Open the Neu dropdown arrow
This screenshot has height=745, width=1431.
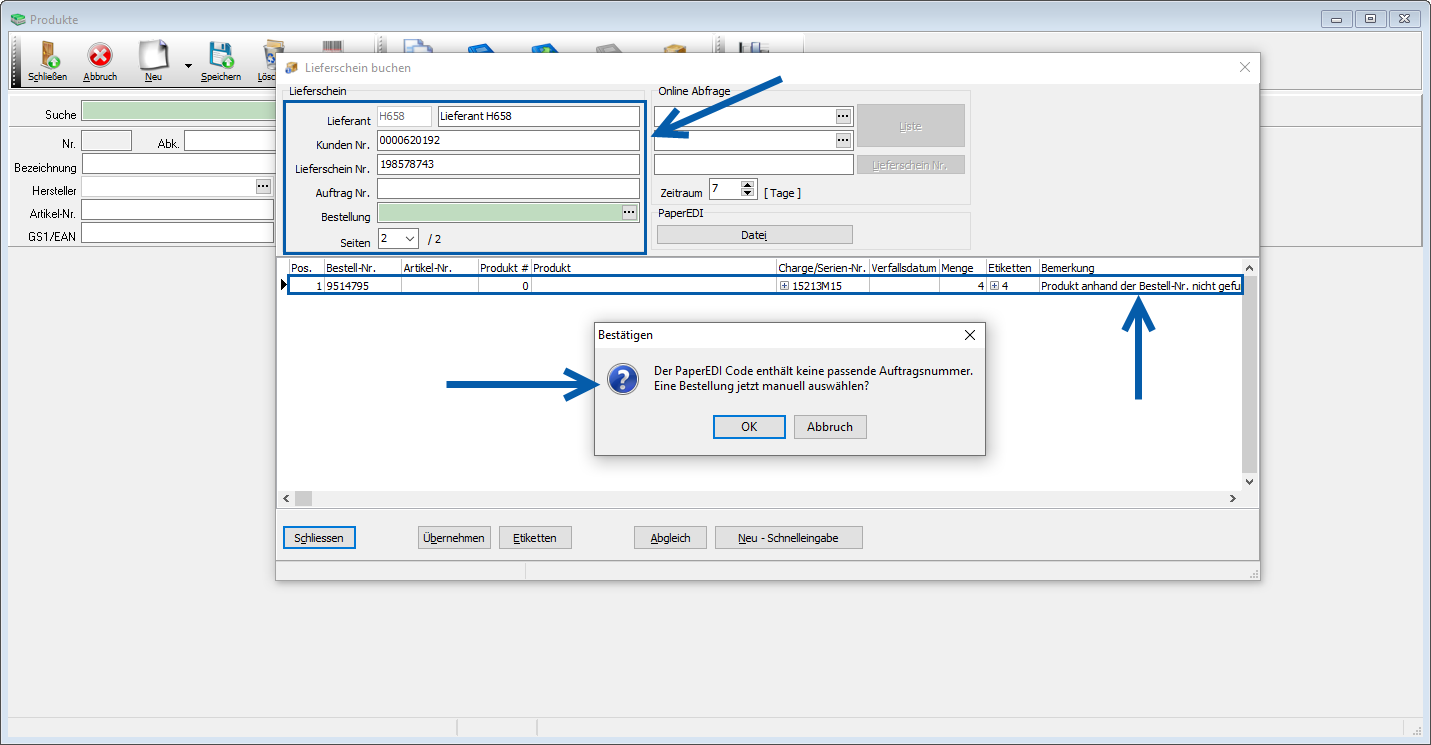pos(187,67)
